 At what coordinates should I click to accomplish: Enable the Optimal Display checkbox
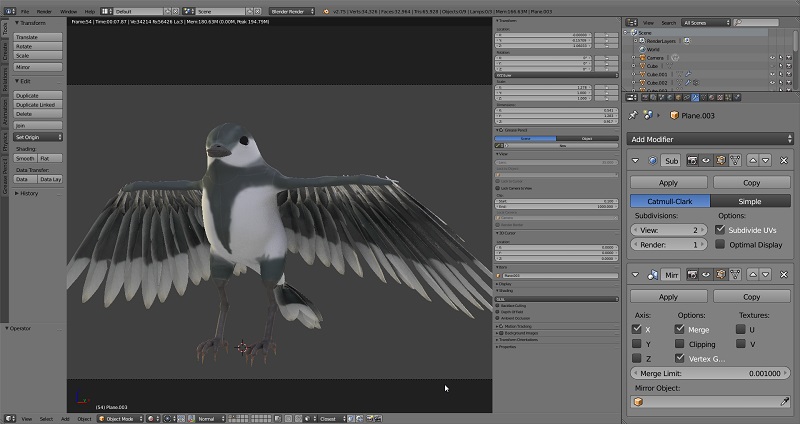pos(720,244)
